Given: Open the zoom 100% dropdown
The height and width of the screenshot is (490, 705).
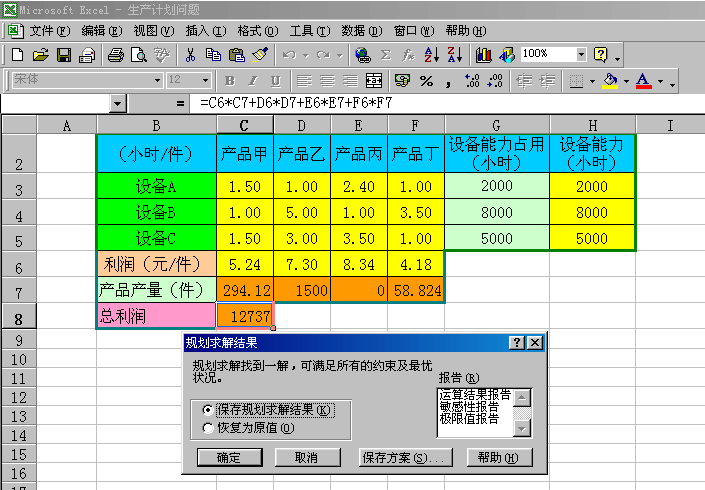Looking at the screenshot, I should pos(581,54).
